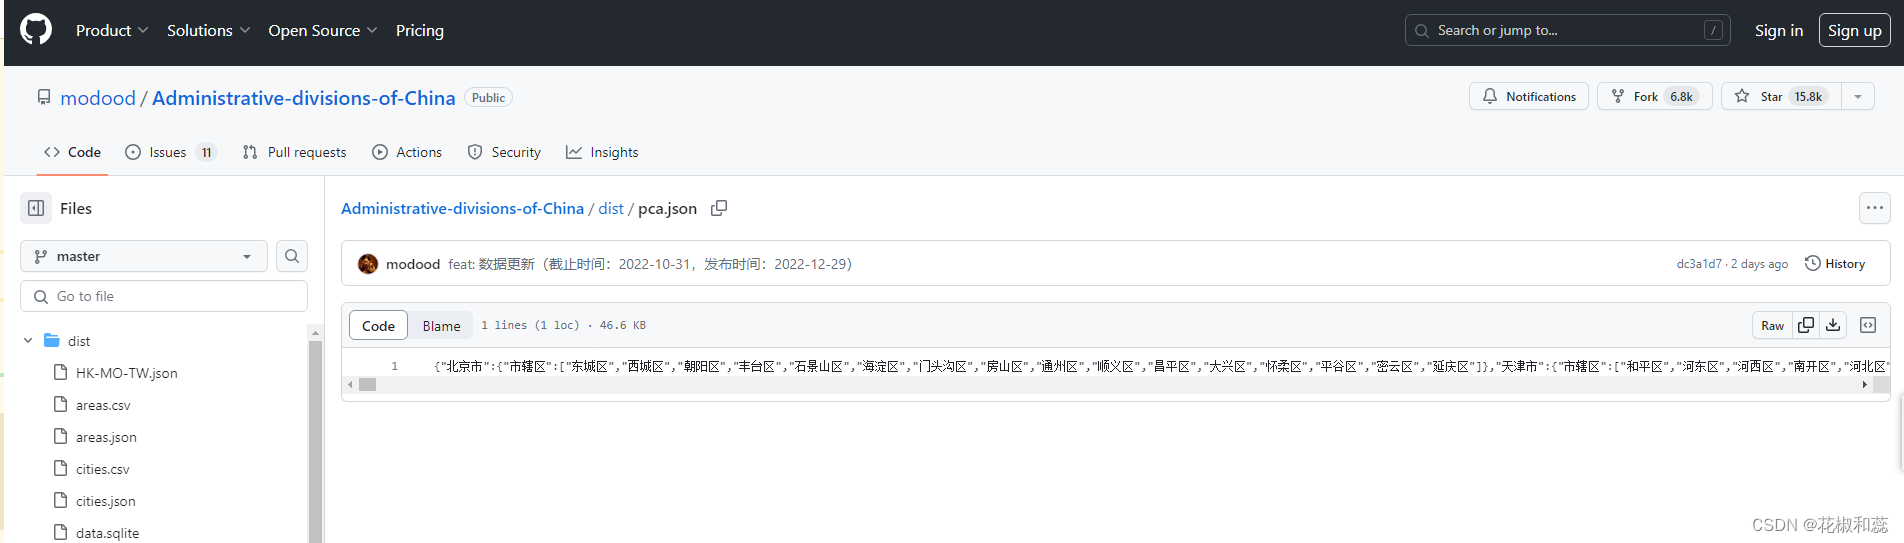Image resolution: width=1904 pixels, height=543 pixels.
Task: Switch to the Security tab
Action: point(504,152)
